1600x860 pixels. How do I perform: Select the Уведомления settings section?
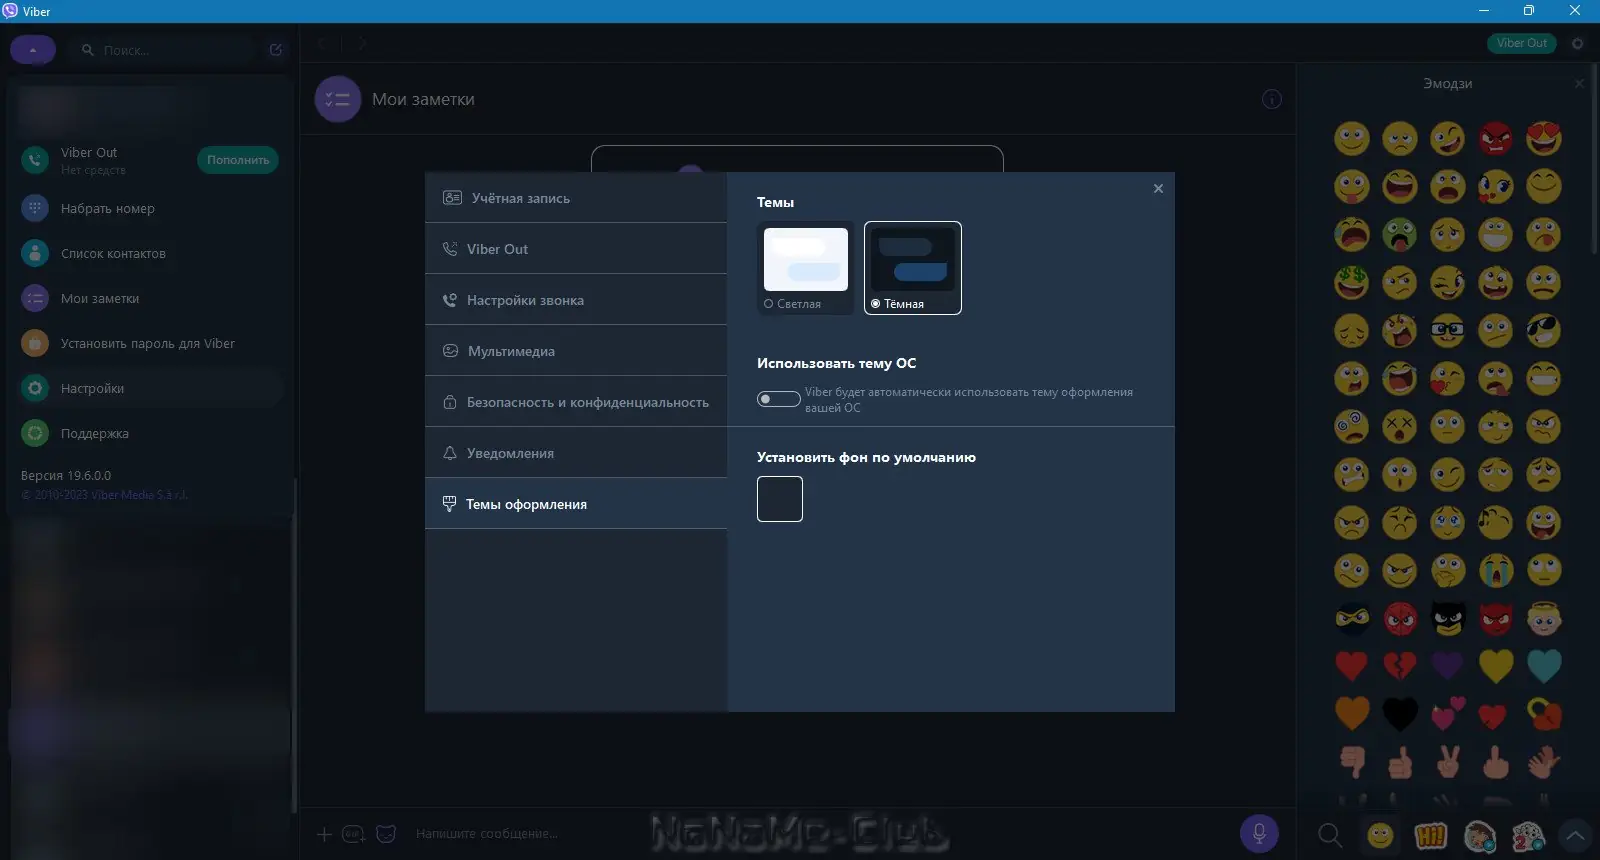pyautogui.click(x=576, y=453)
